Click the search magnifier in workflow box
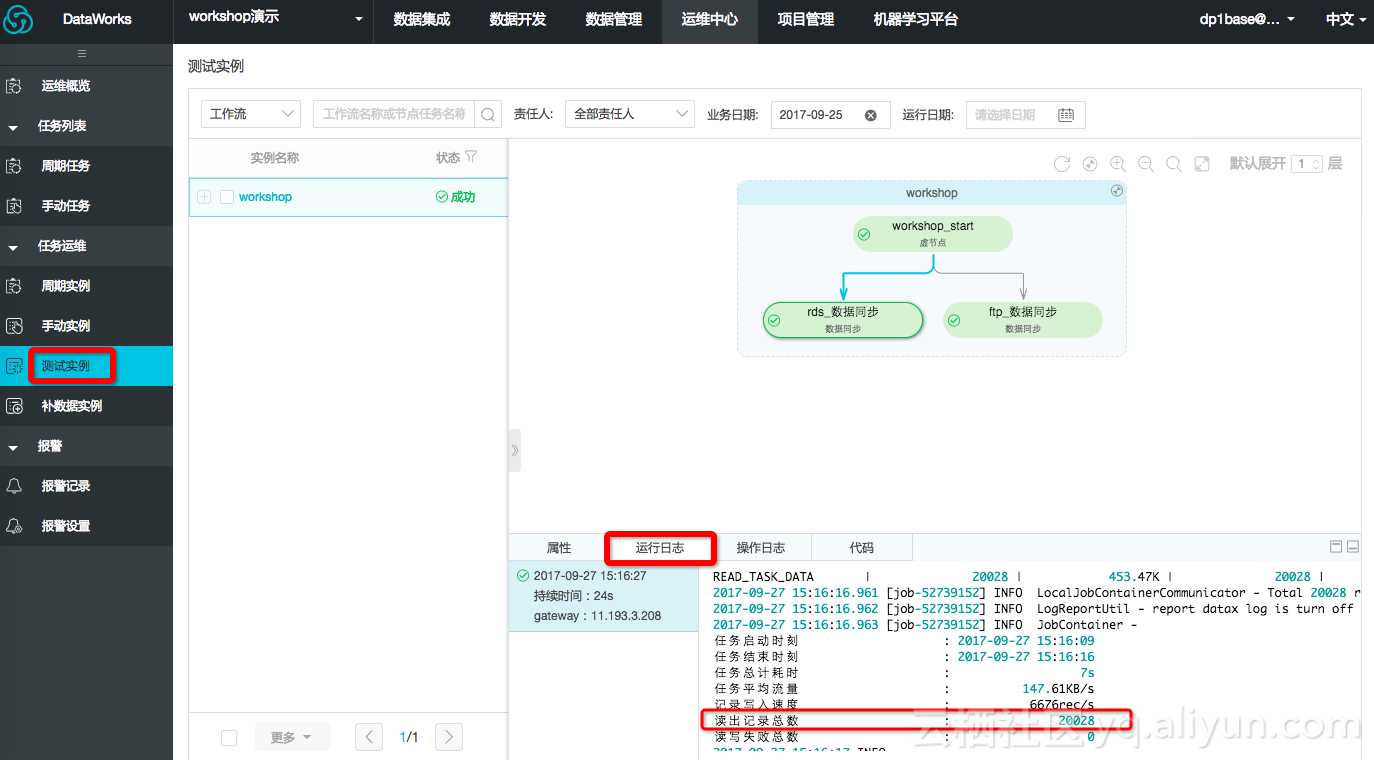The width and height of the screenshot is (1374, 760). click(x=488, y=114)
